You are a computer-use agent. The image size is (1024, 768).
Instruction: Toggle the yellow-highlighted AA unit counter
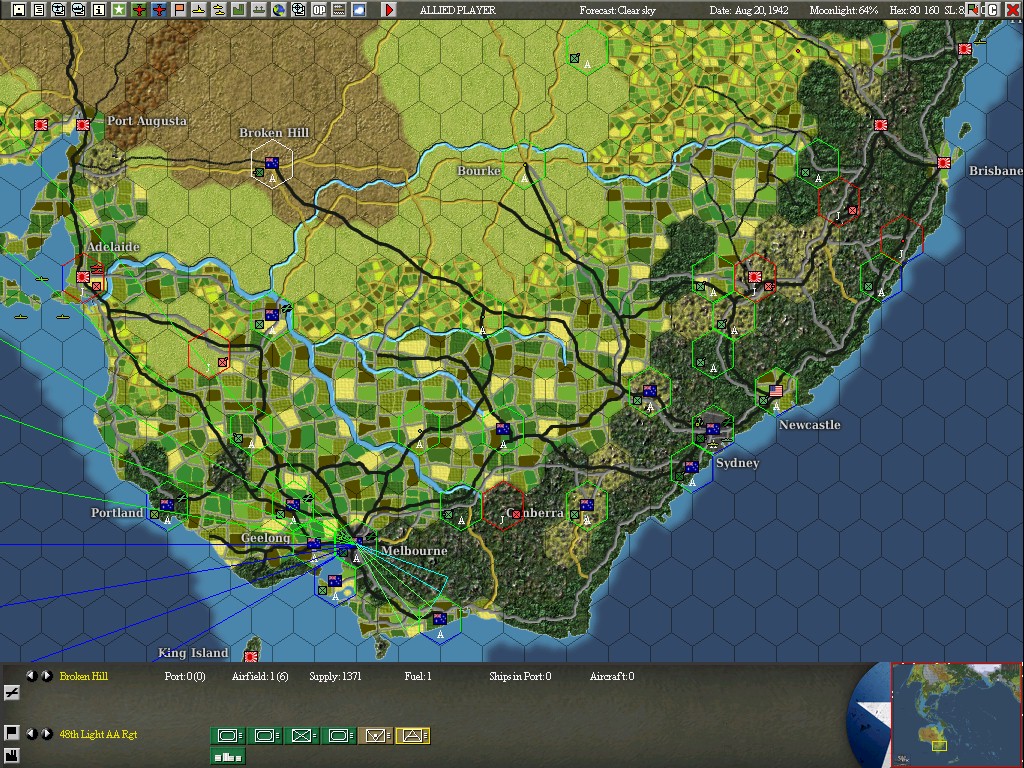(x=413, y=734)
